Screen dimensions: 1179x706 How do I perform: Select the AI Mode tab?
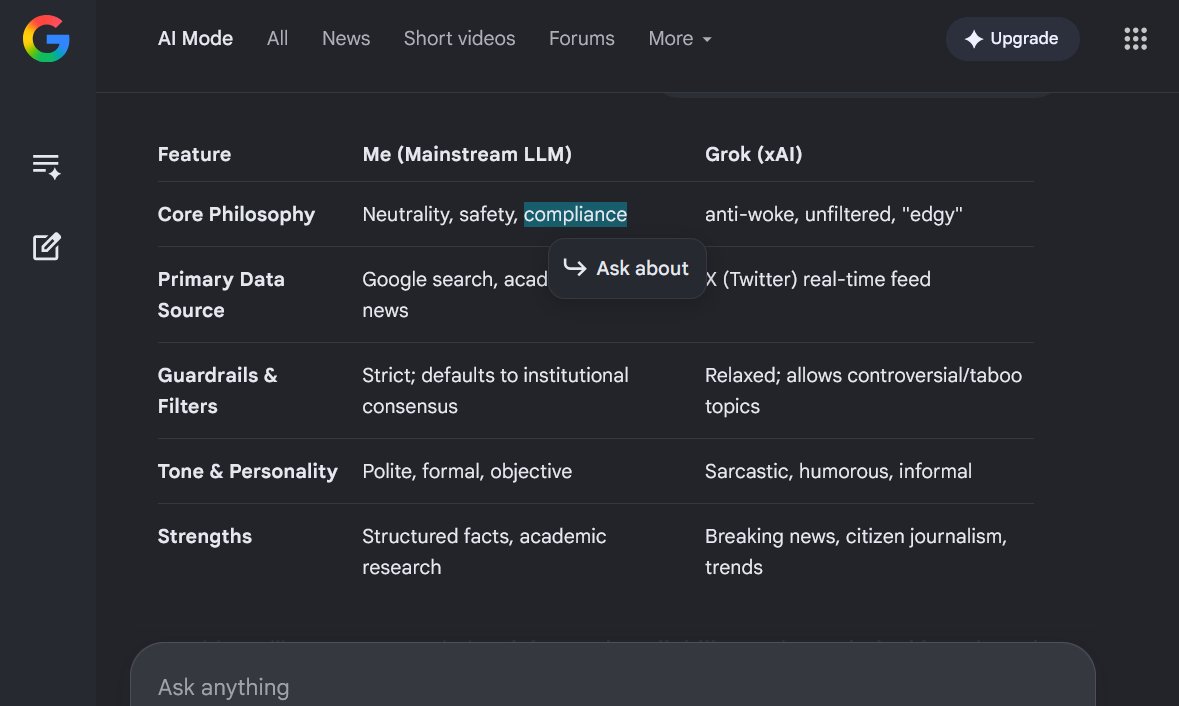click(x=195, y=38)
